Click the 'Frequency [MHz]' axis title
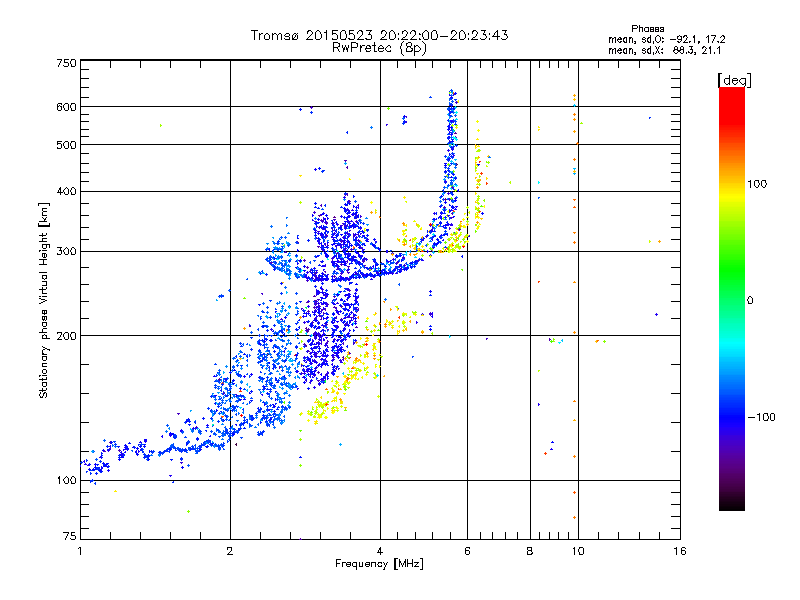 pos(379,564)
